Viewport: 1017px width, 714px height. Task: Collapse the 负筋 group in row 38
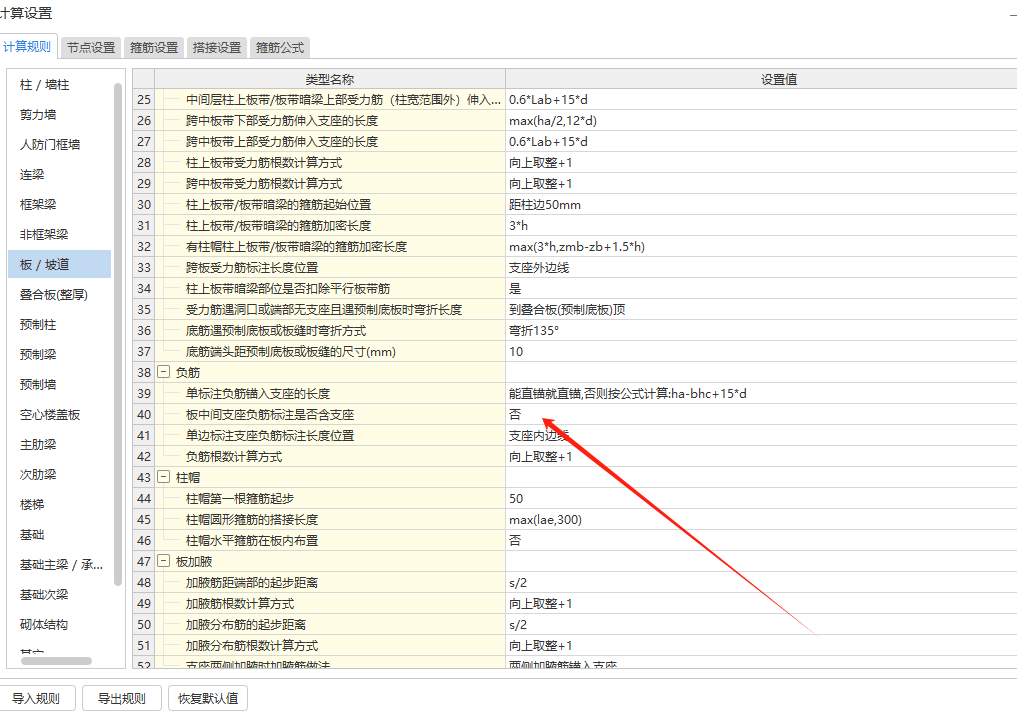point(163,372)
